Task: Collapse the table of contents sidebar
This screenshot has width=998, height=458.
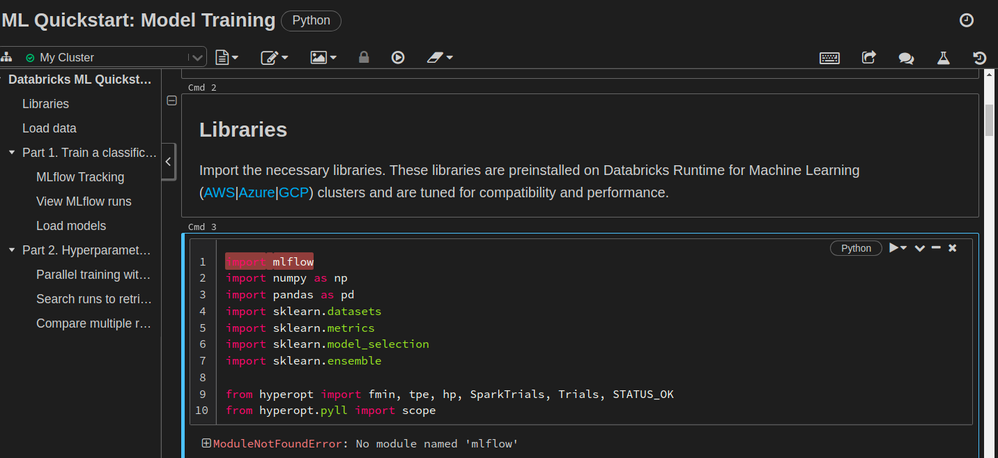Action: 168,160
